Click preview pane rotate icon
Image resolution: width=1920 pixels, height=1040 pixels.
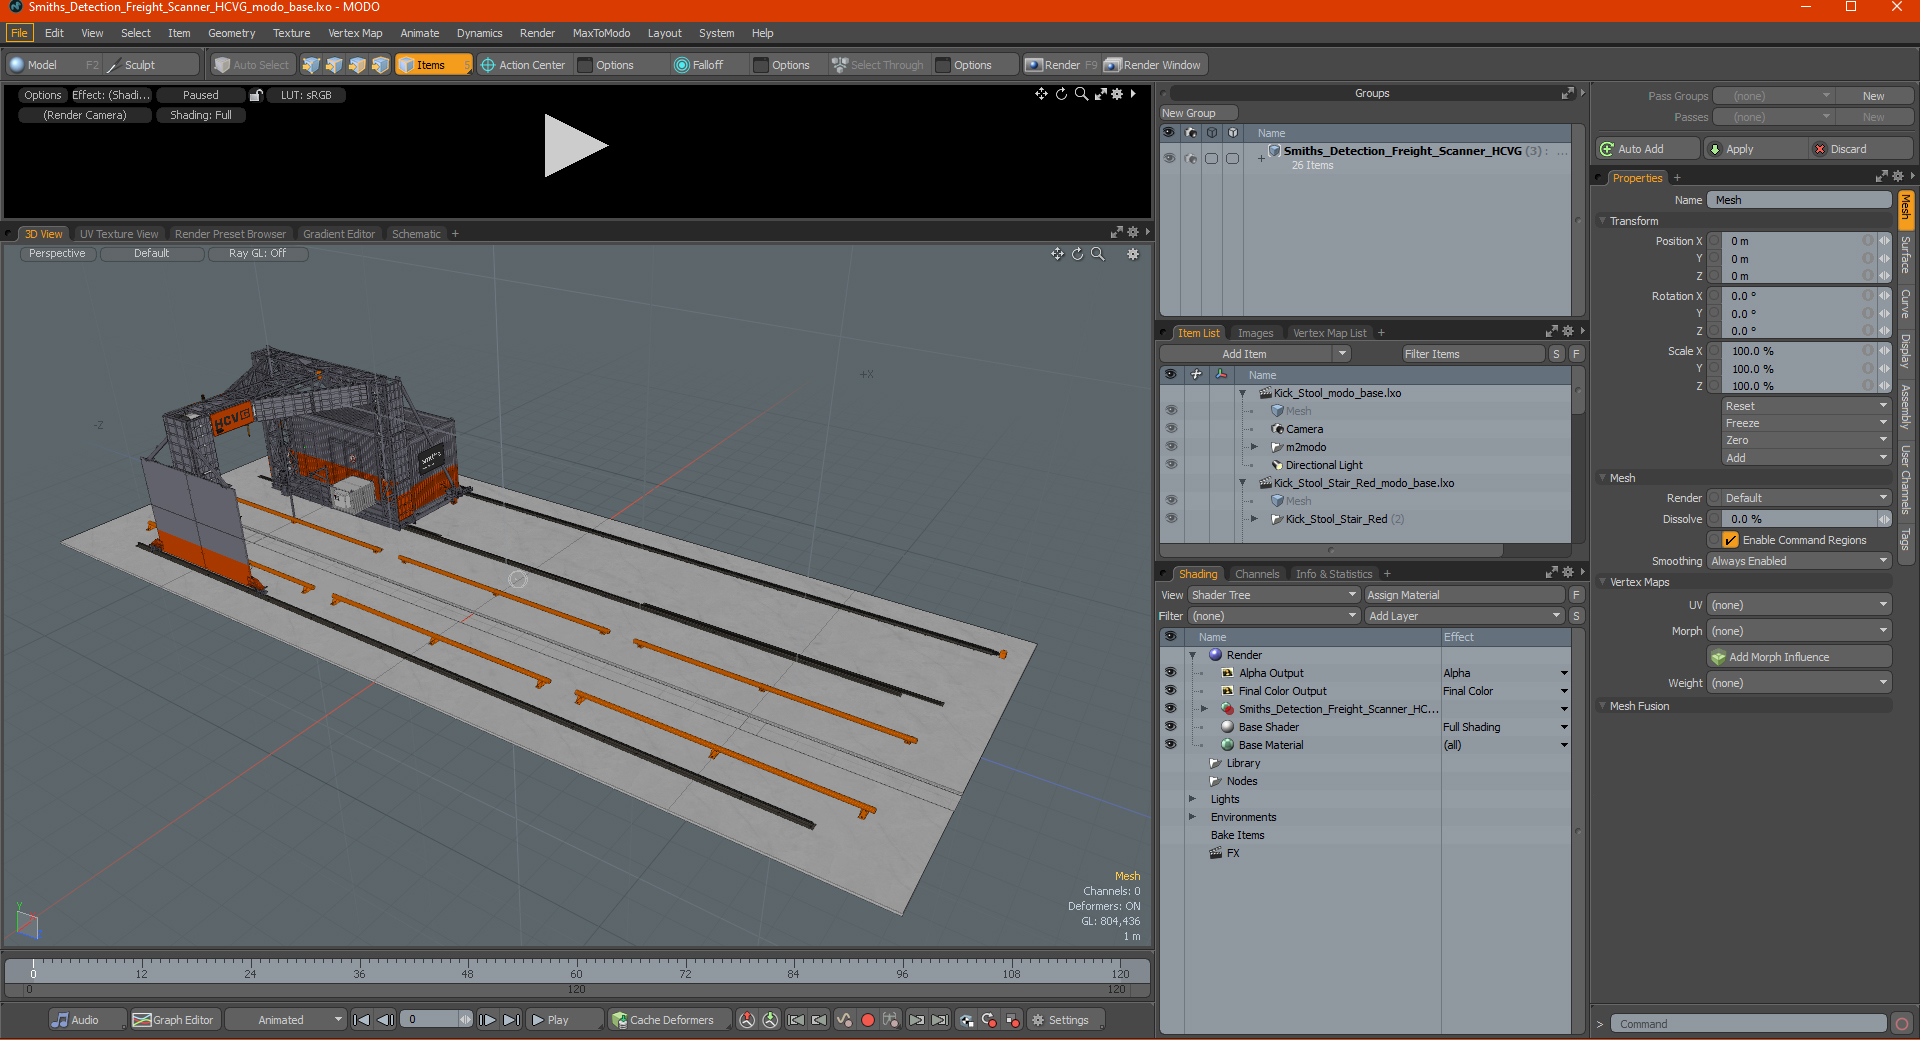[x=1061, y=93]
